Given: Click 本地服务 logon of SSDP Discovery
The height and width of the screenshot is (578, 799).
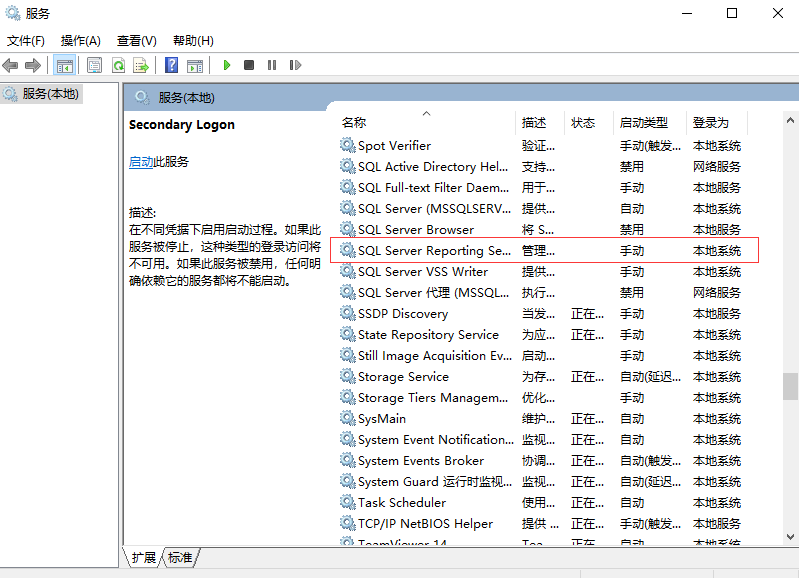Looking at the screenshot, I should coord(716,313).
